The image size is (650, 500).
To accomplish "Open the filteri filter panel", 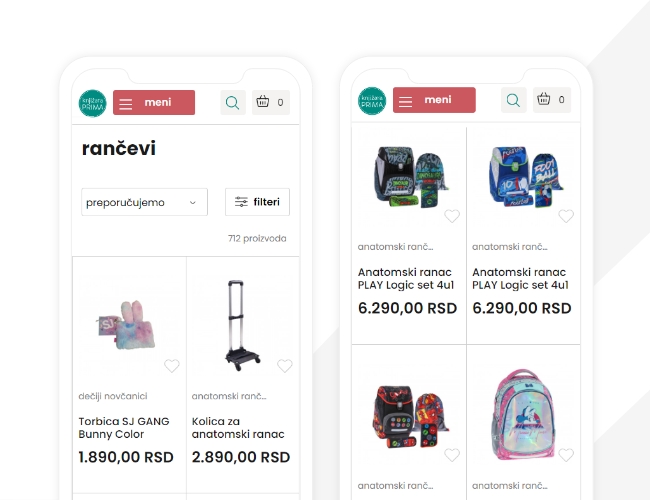I will pyautogui.click(x=257, y=202).
